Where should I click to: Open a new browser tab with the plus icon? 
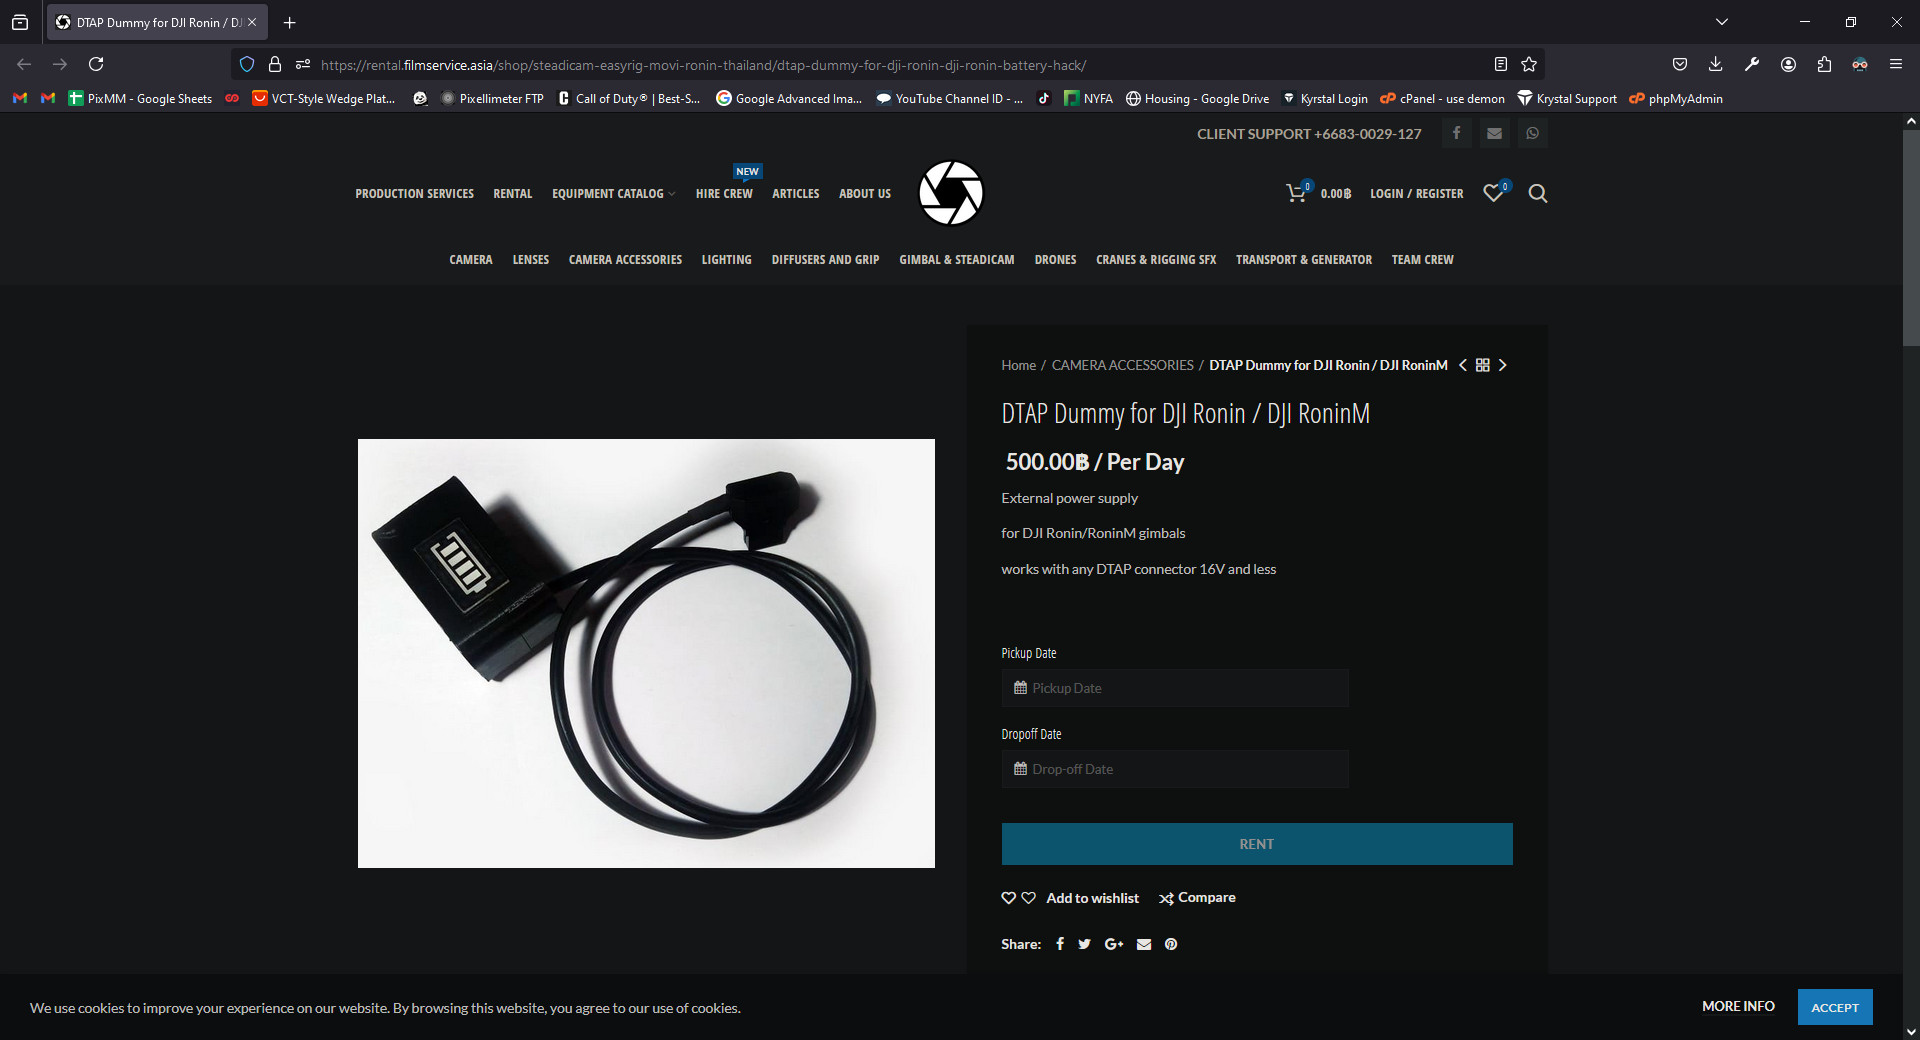290,22
